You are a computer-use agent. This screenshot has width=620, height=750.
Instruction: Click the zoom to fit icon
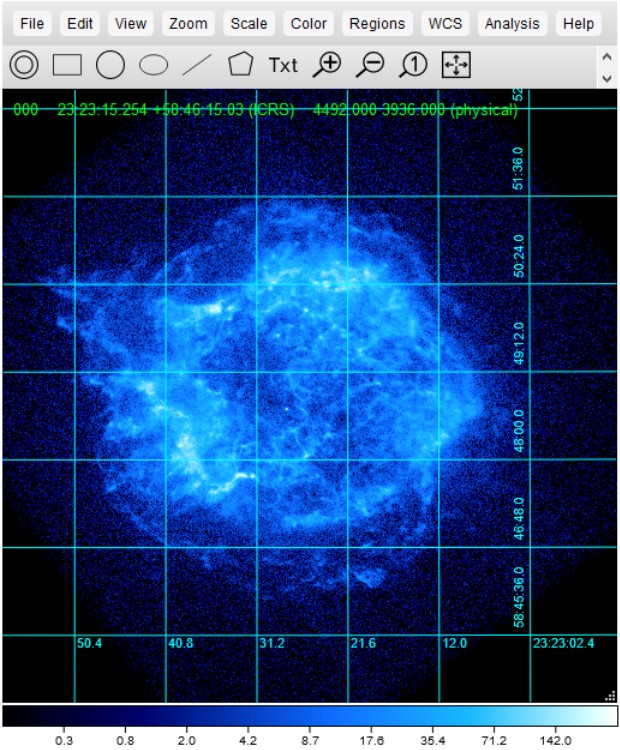click(x=456, y=65)
